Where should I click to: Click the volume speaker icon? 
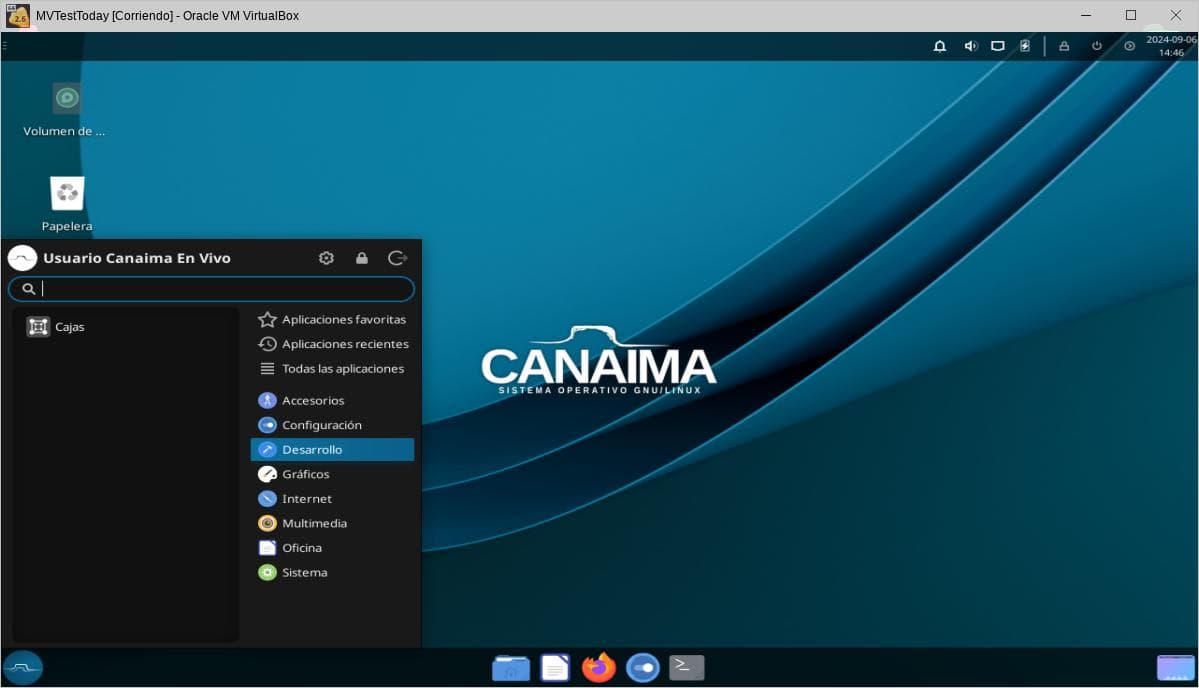click(x=970, y=46)
